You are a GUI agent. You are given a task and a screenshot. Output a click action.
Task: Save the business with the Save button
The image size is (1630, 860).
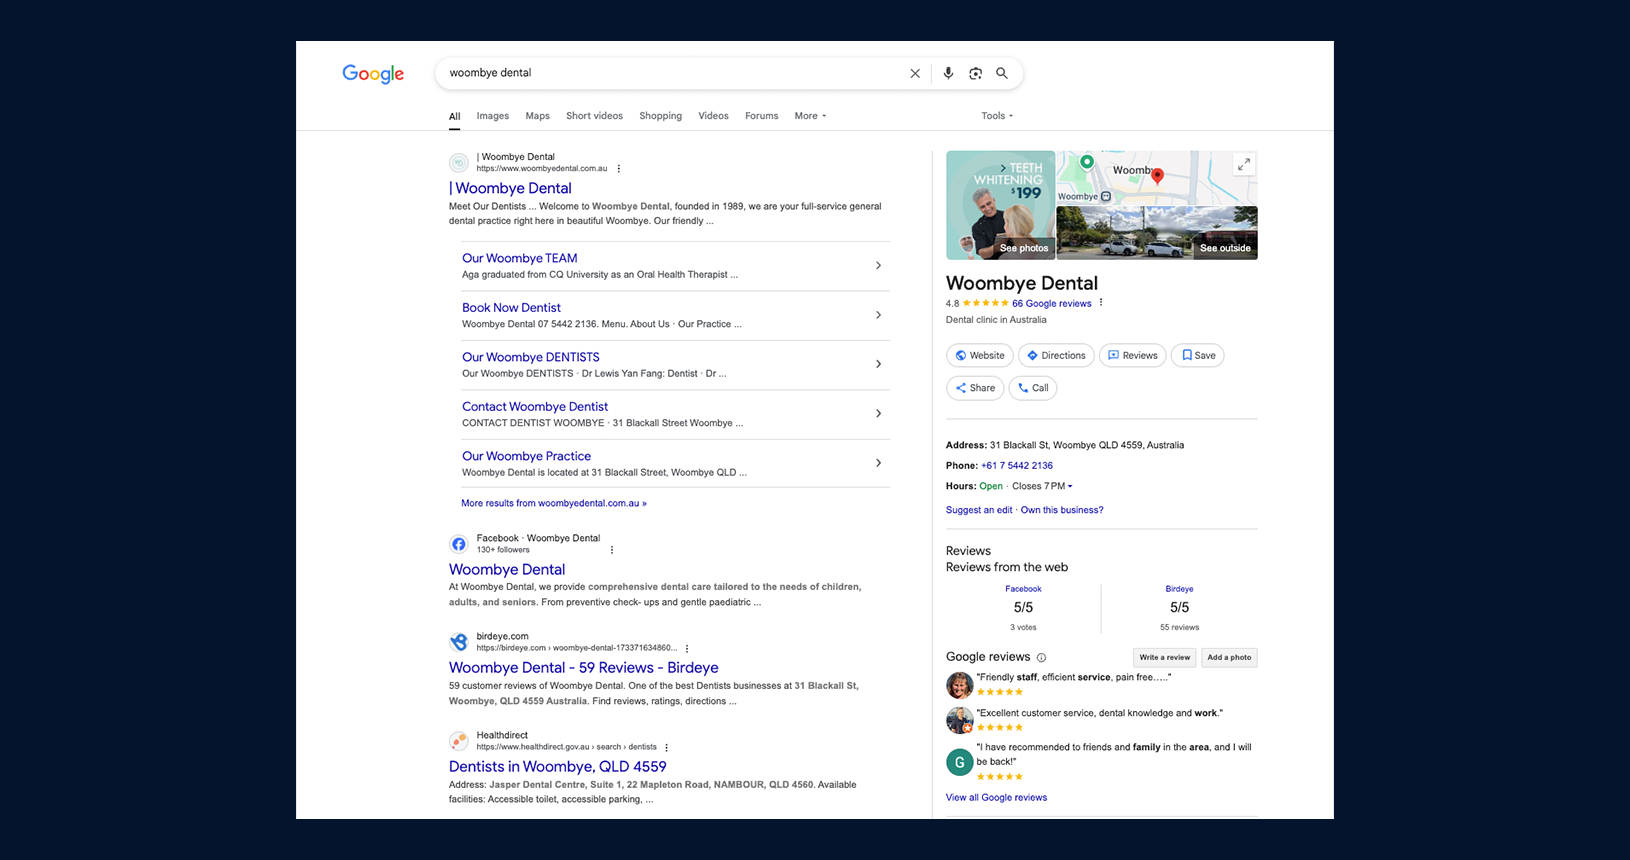click(1198, 356)
